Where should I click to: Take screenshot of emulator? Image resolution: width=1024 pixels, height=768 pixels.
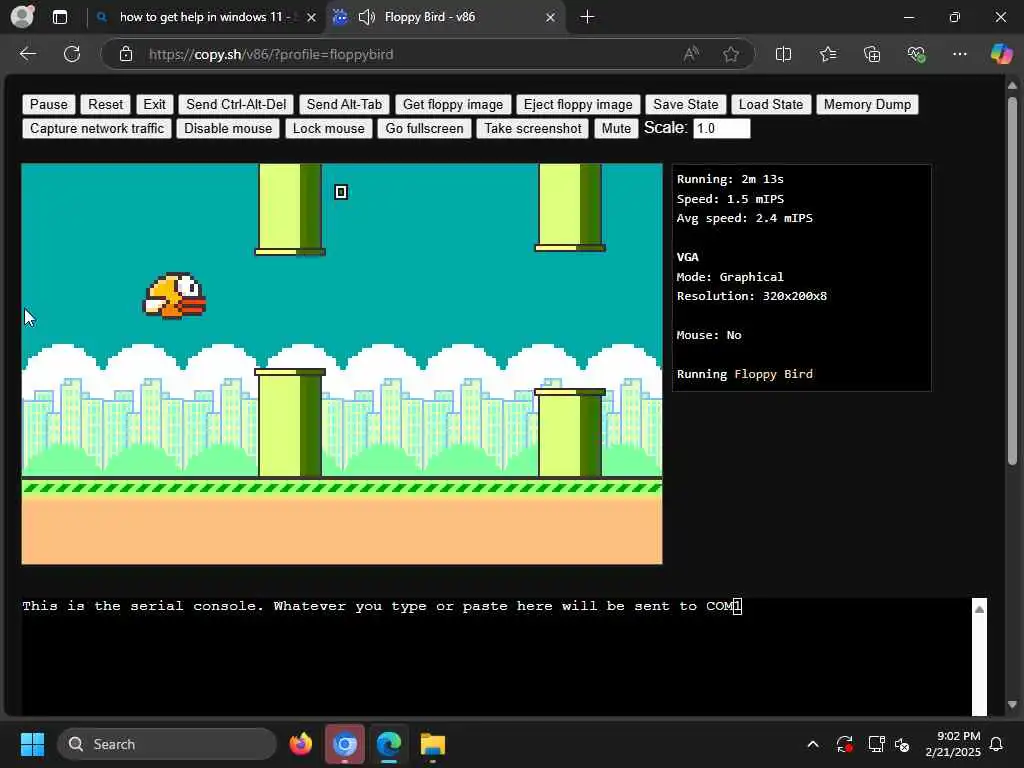coord(532,129)
